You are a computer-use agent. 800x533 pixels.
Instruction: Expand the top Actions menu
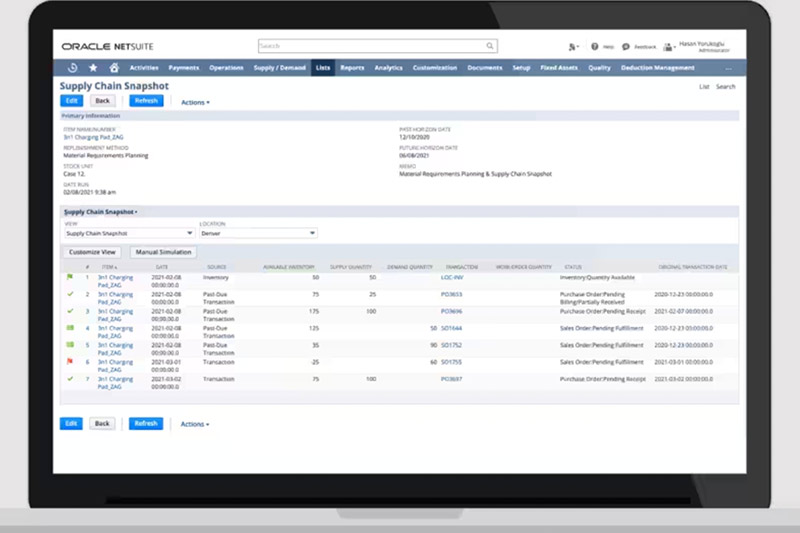pos(195,102)
